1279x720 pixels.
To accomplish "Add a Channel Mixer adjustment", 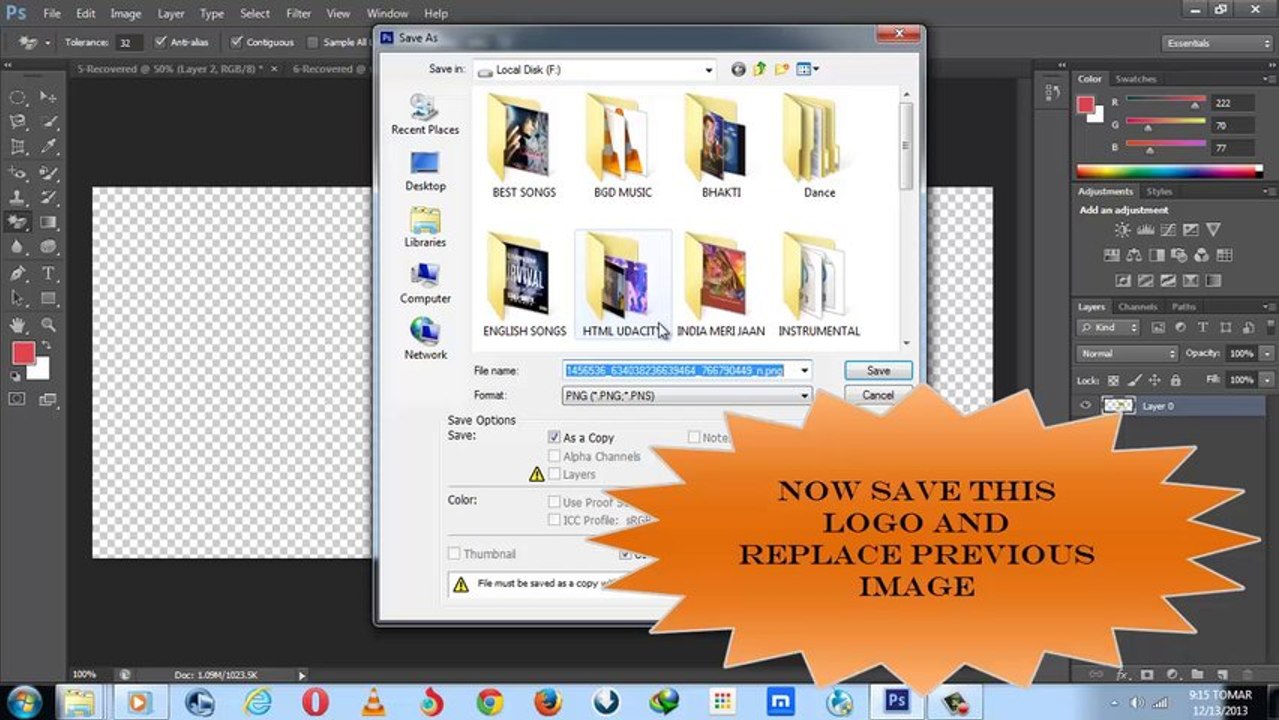I will point(1202,255).
